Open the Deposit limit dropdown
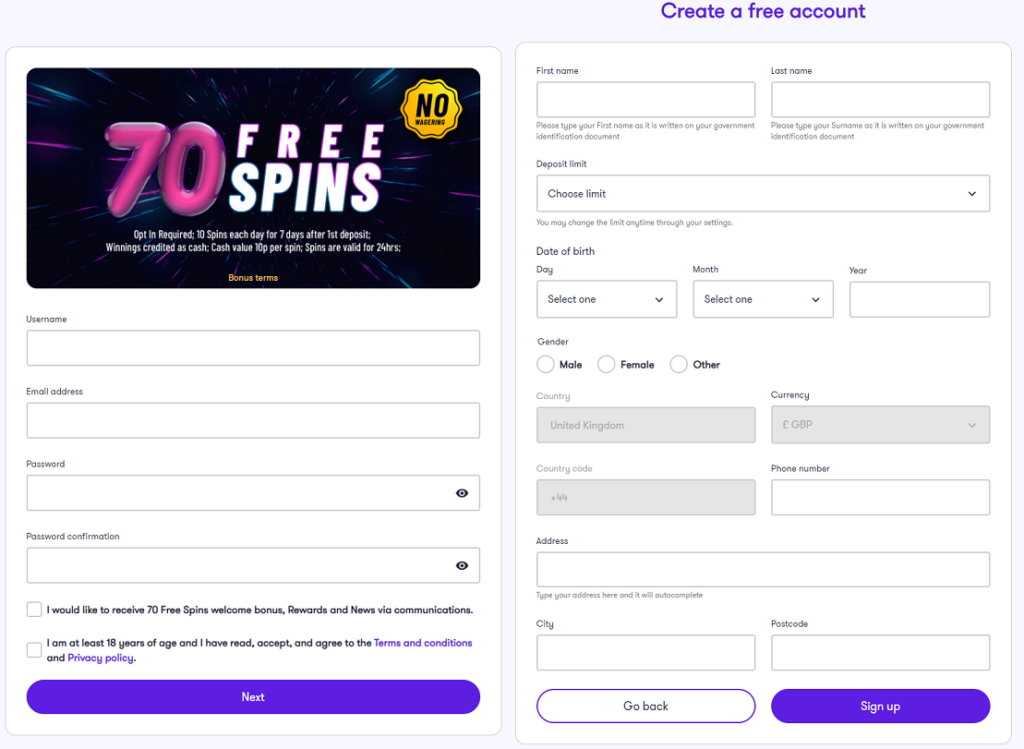Screen dimensions: 1024x749 coord(763,194)
